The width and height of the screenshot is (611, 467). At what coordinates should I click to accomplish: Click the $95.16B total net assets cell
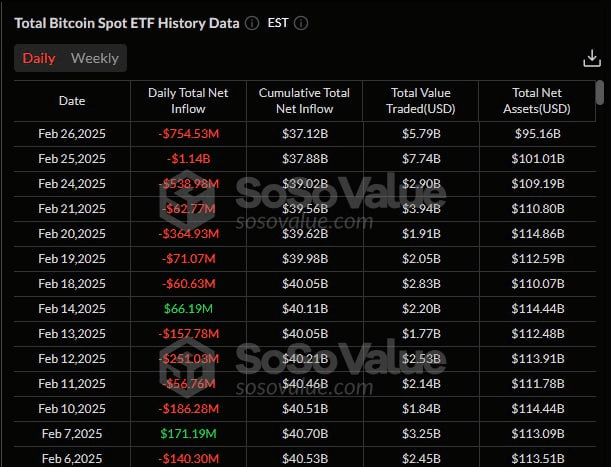click(536, 134)
